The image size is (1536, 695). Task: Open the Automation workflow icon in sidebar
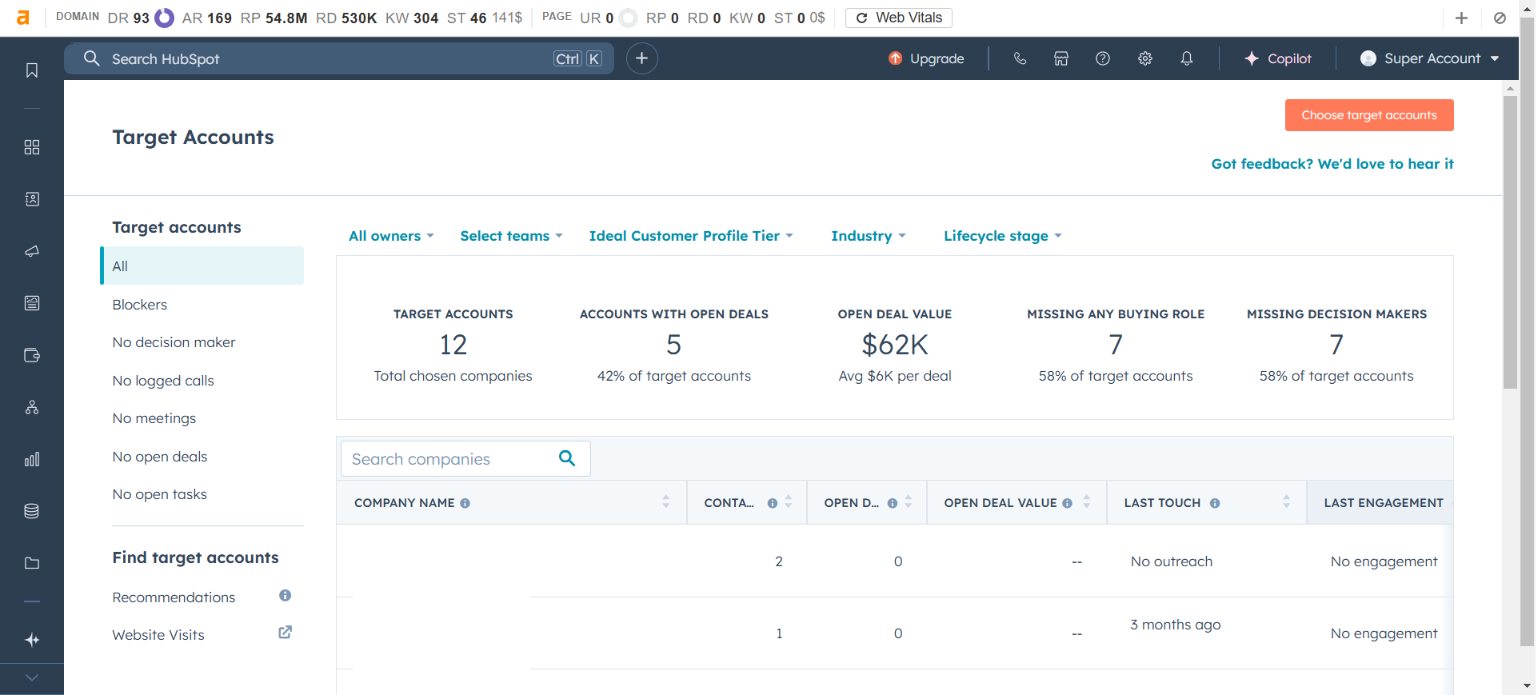(x=32, y=407)
